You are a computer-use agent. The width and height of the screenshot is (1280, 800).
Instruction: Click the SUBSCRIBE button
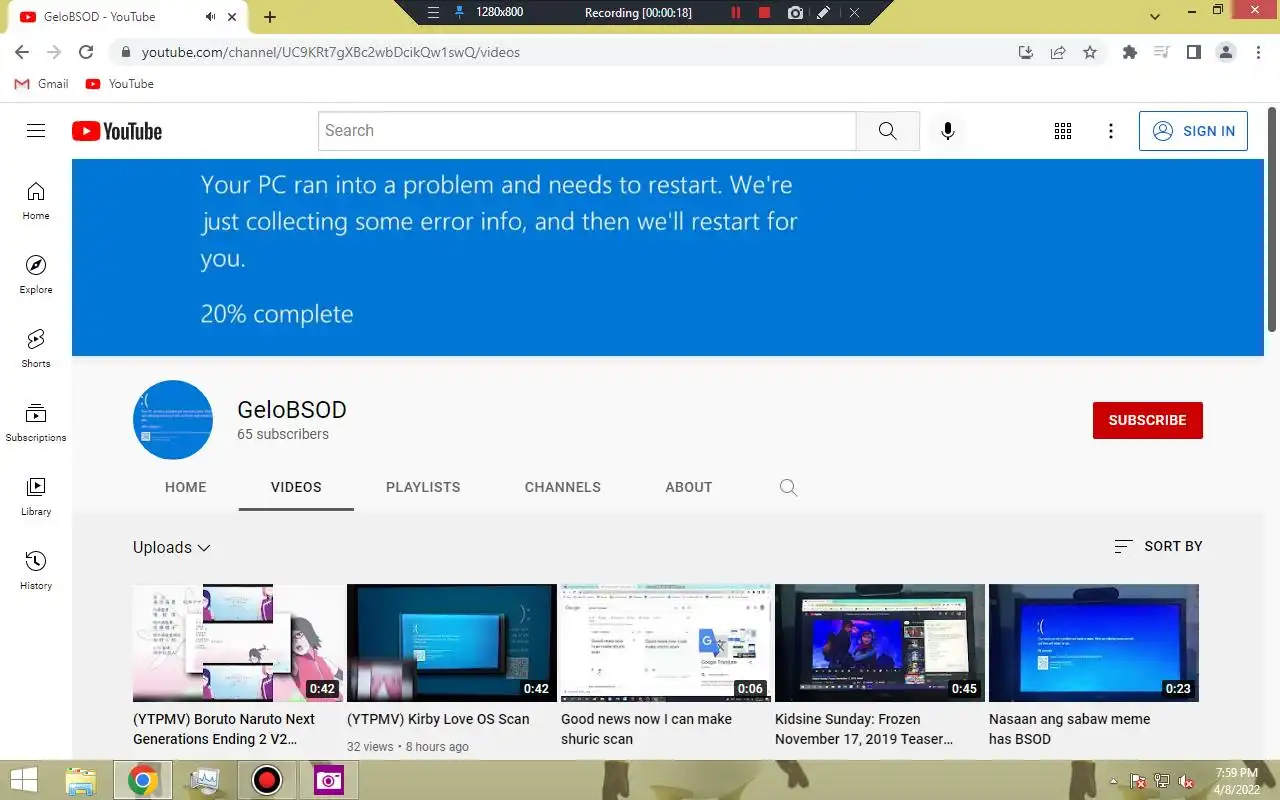click(1148, 420)
